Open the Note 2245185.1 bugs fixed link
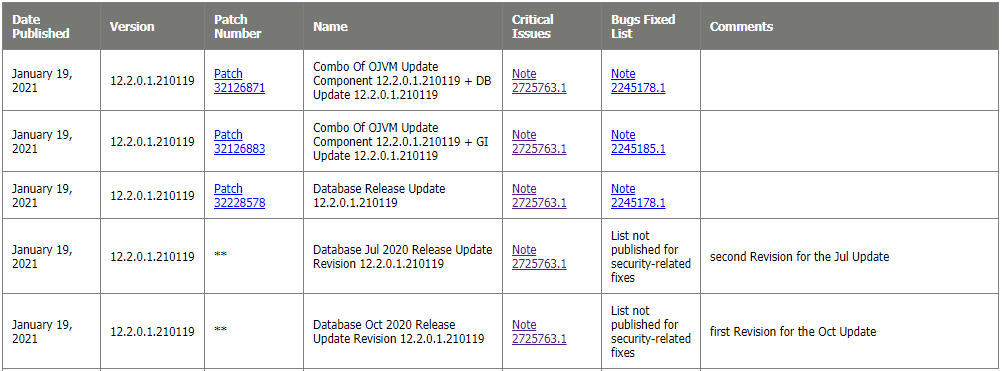The width and height of the screenshot is (1002, 371). (638, 142)
